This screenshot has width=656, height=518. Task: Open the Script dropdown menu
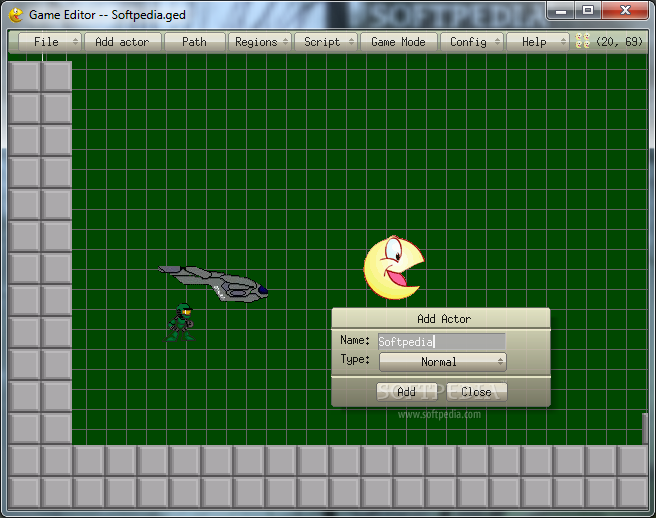tap(326, 42)
